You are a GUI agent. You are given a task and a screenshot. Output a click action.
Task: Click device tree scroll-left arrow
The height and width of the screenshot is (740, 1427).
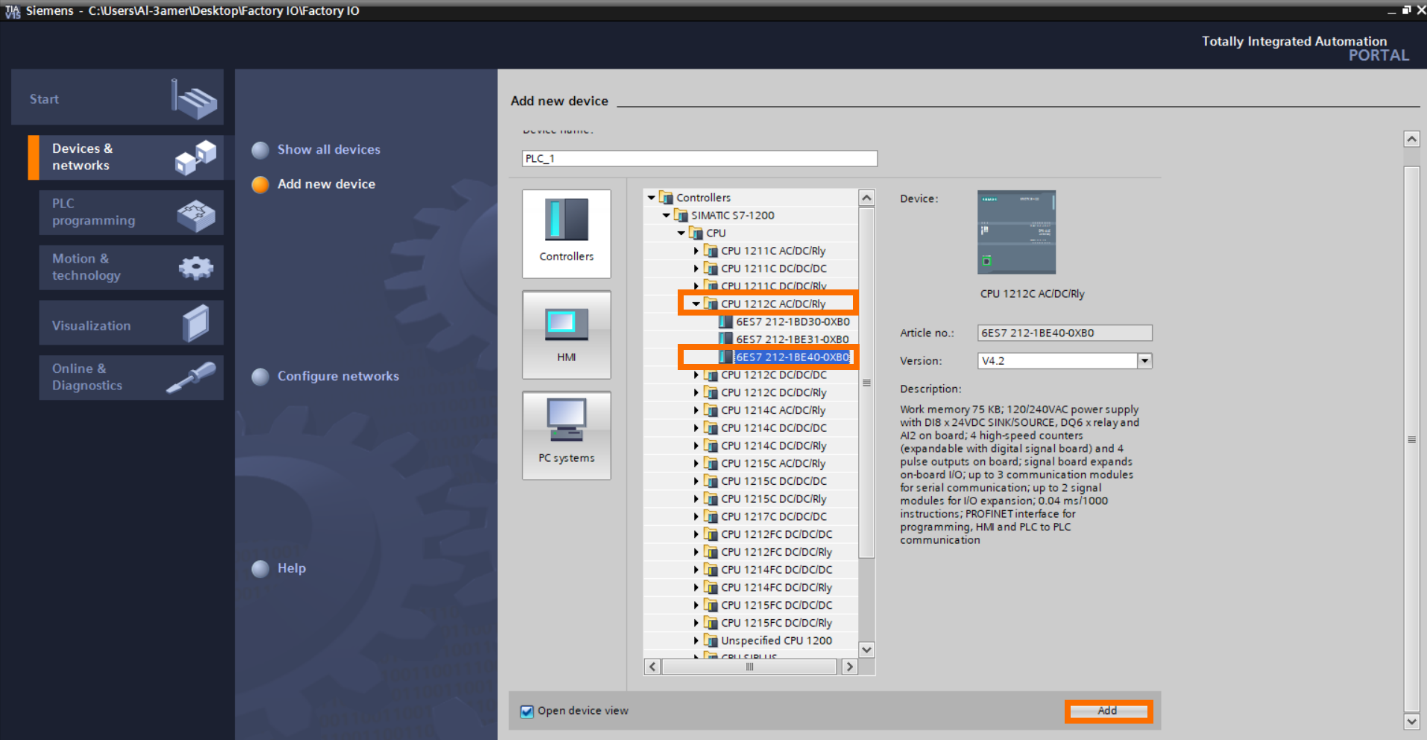pyautogui.click(x=652, y=666)
